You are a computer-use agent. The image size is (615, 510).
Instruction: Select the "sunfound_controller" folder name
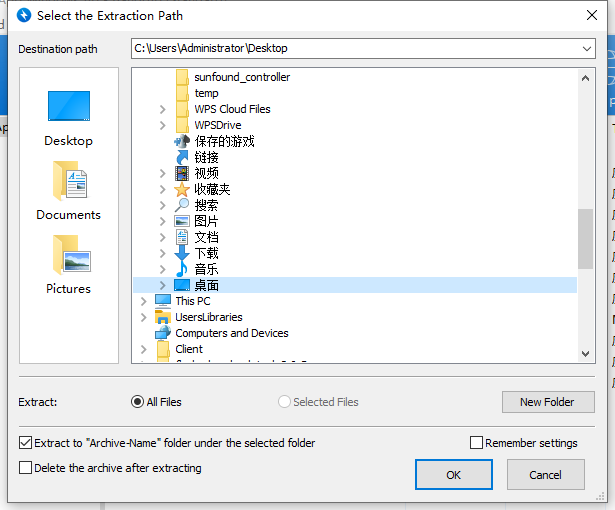coord(242,77)
